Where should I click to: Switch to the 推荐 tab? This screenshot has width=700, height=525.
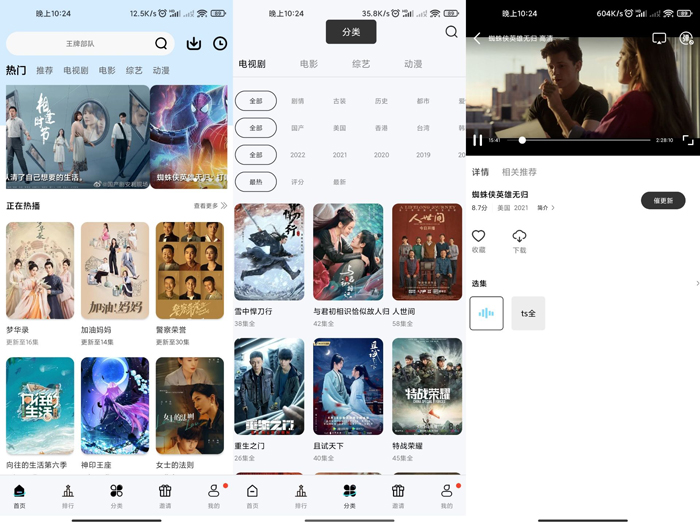click(45, 71)
